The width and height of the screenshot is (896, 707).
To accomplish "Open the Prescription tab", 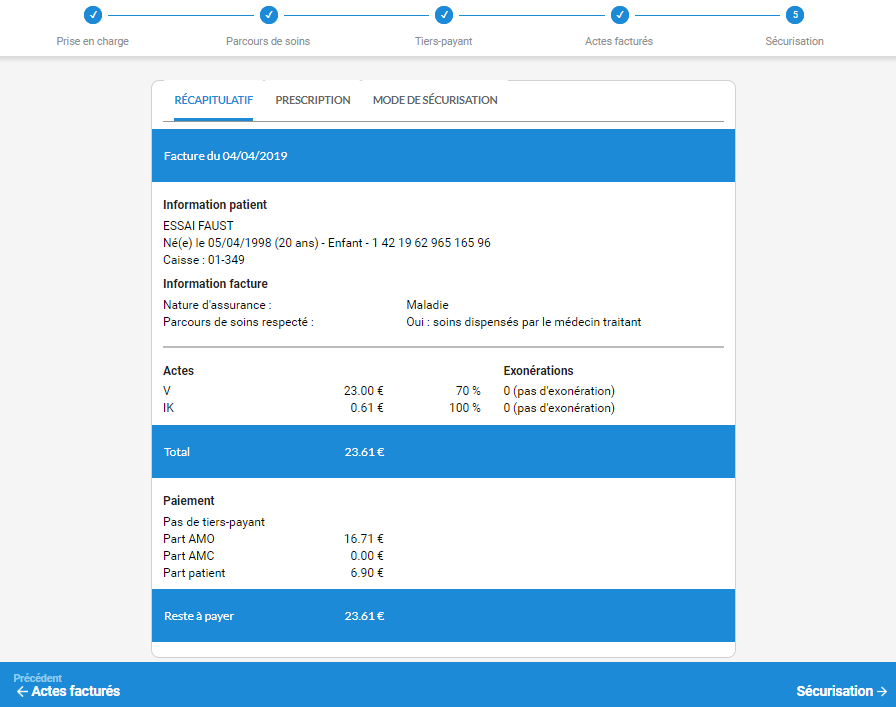I will pos(313,100).
